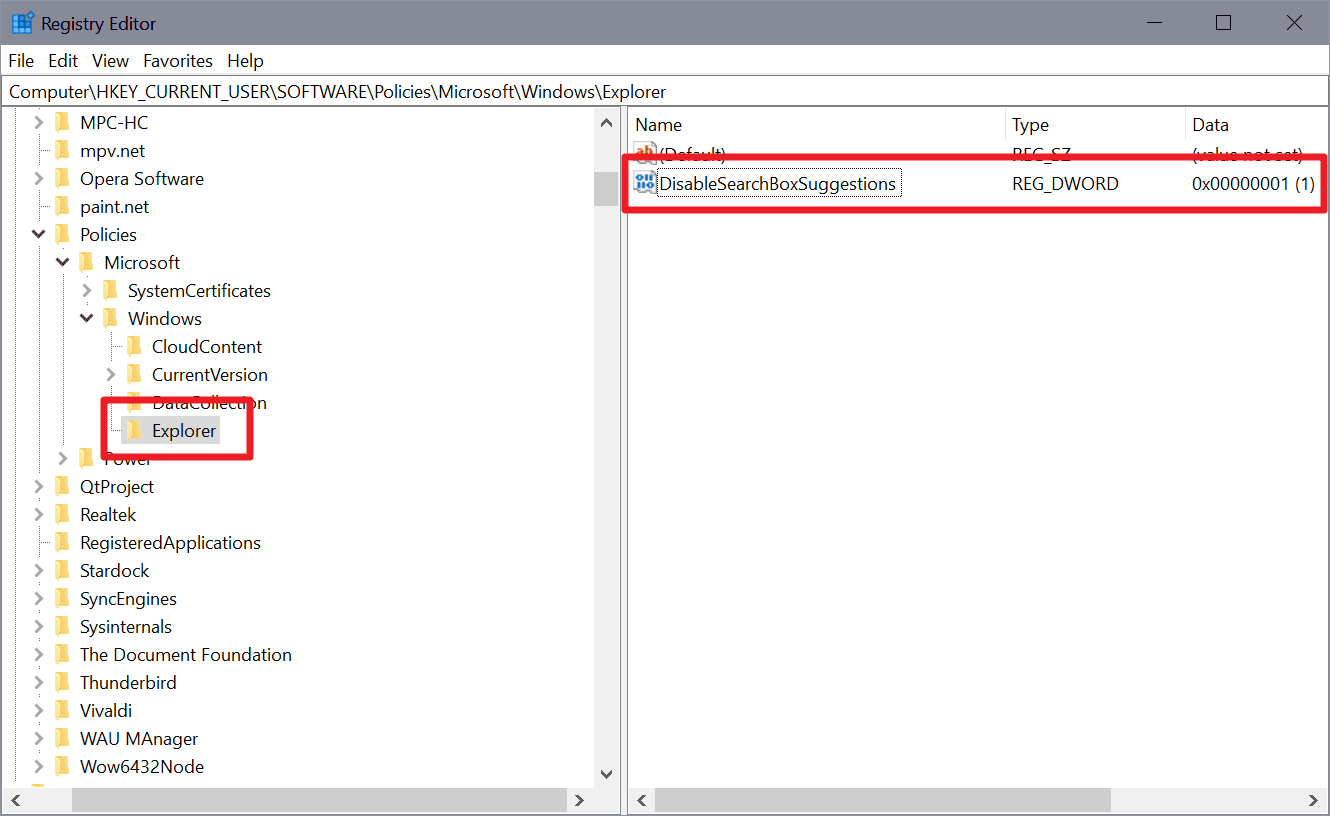Click the Policies folder icon

(x=63, y=235)
